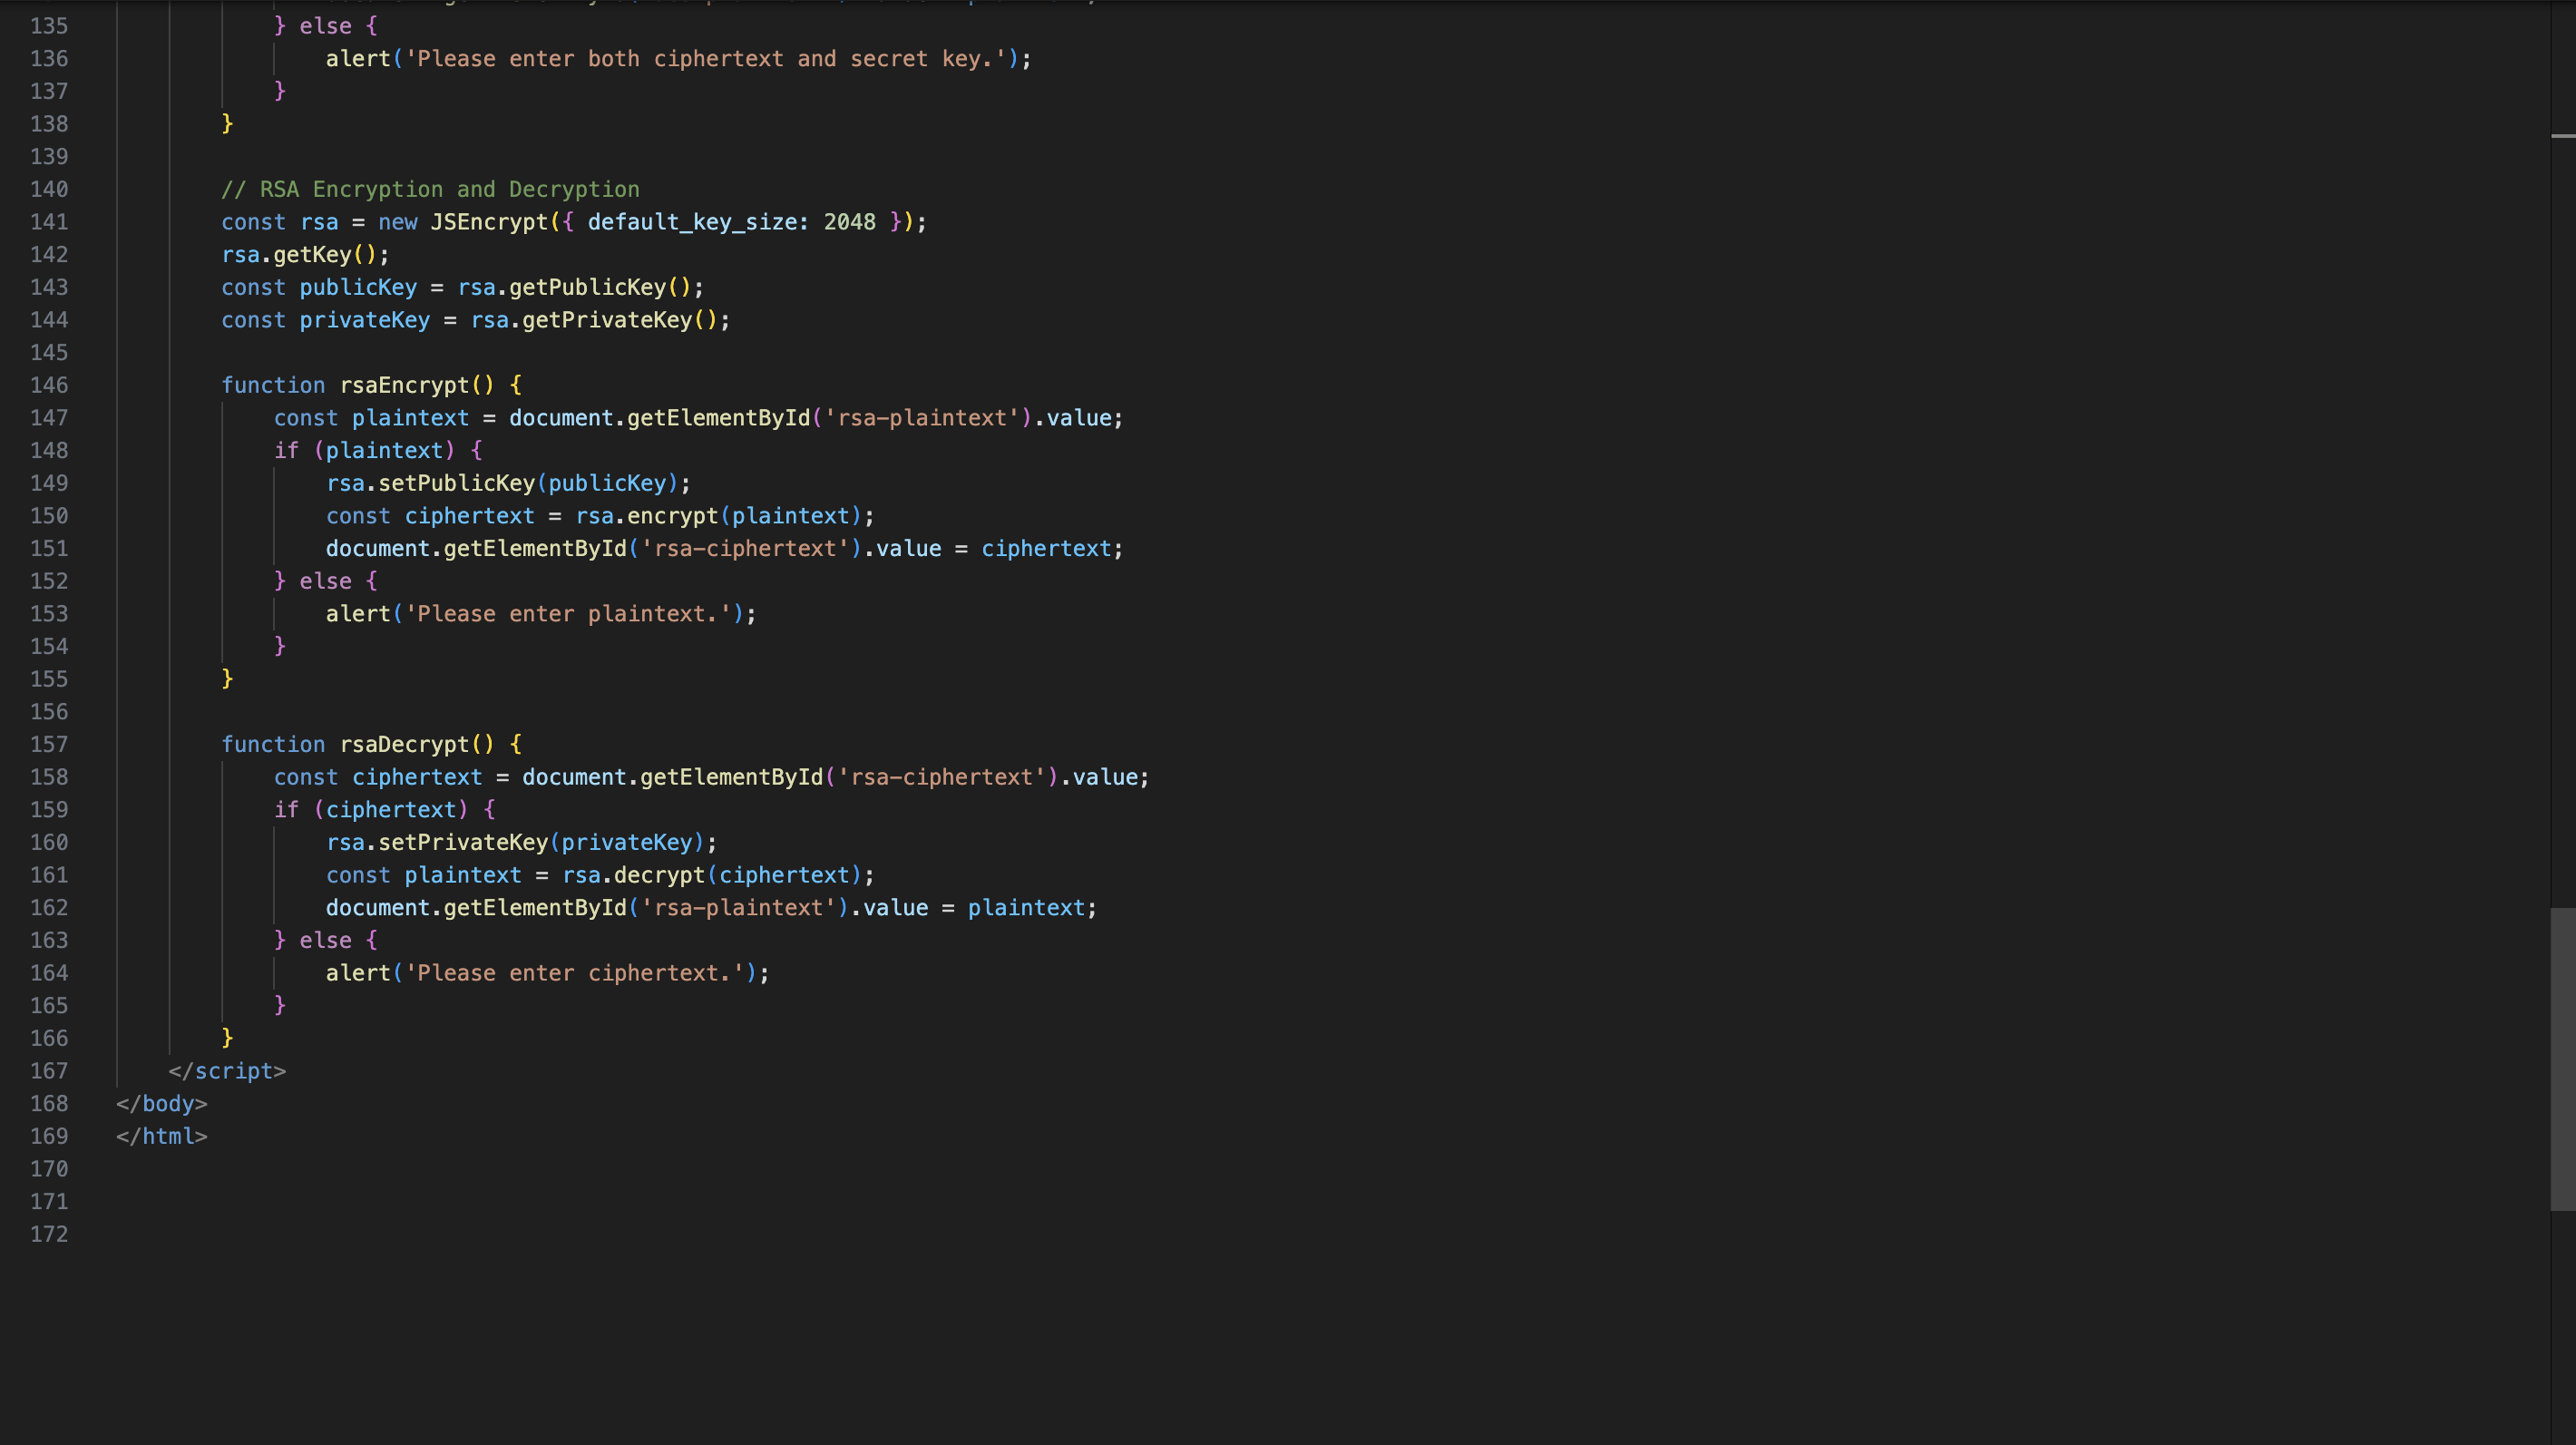2576x1445 pixels.
Task: Click the 2048 key size value
Action: pyautogui.click(x=849, y=222)
